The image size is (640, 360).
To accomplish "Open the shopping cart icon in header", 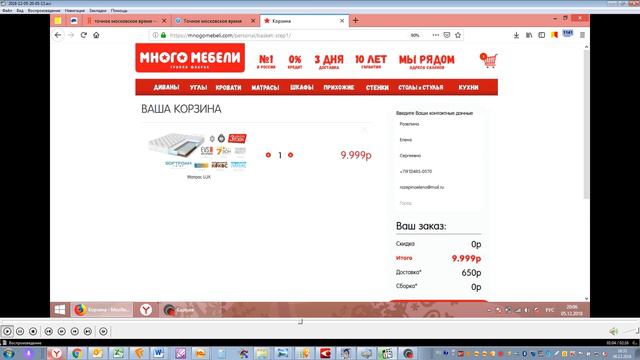I will [x=489, y=60].
